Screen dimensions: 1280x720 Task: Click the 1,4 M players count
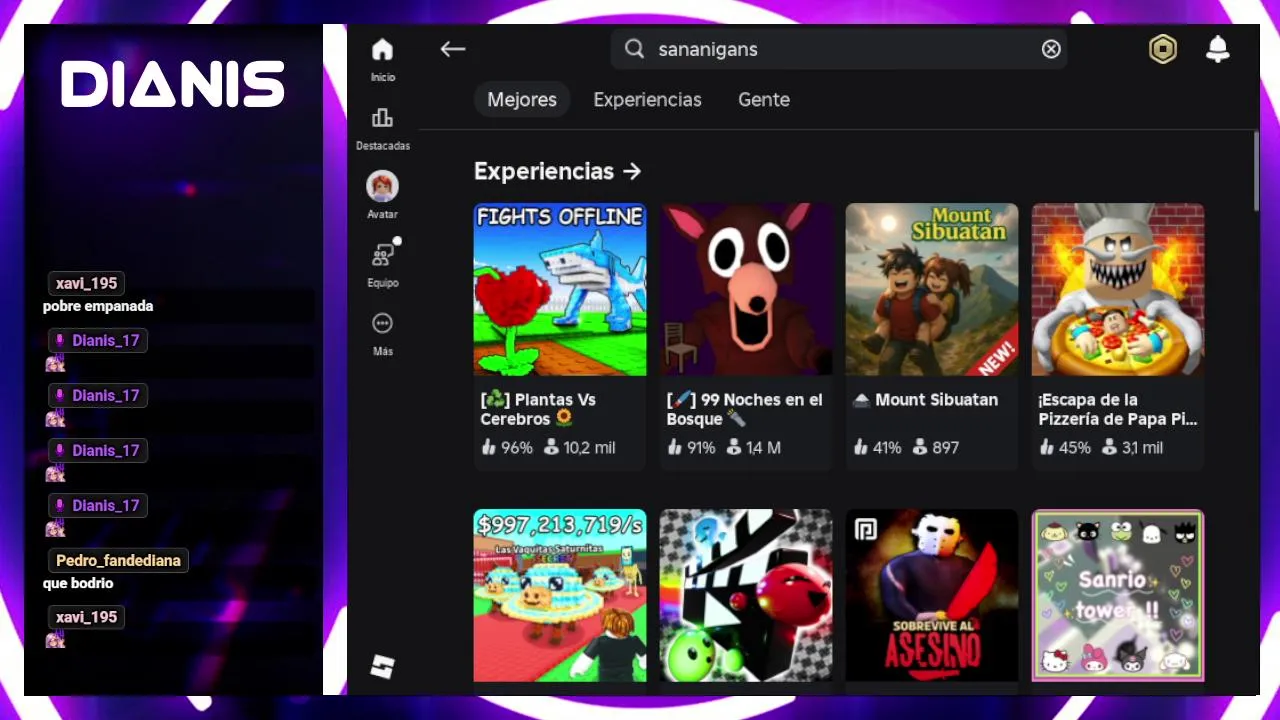pos(754,448)
